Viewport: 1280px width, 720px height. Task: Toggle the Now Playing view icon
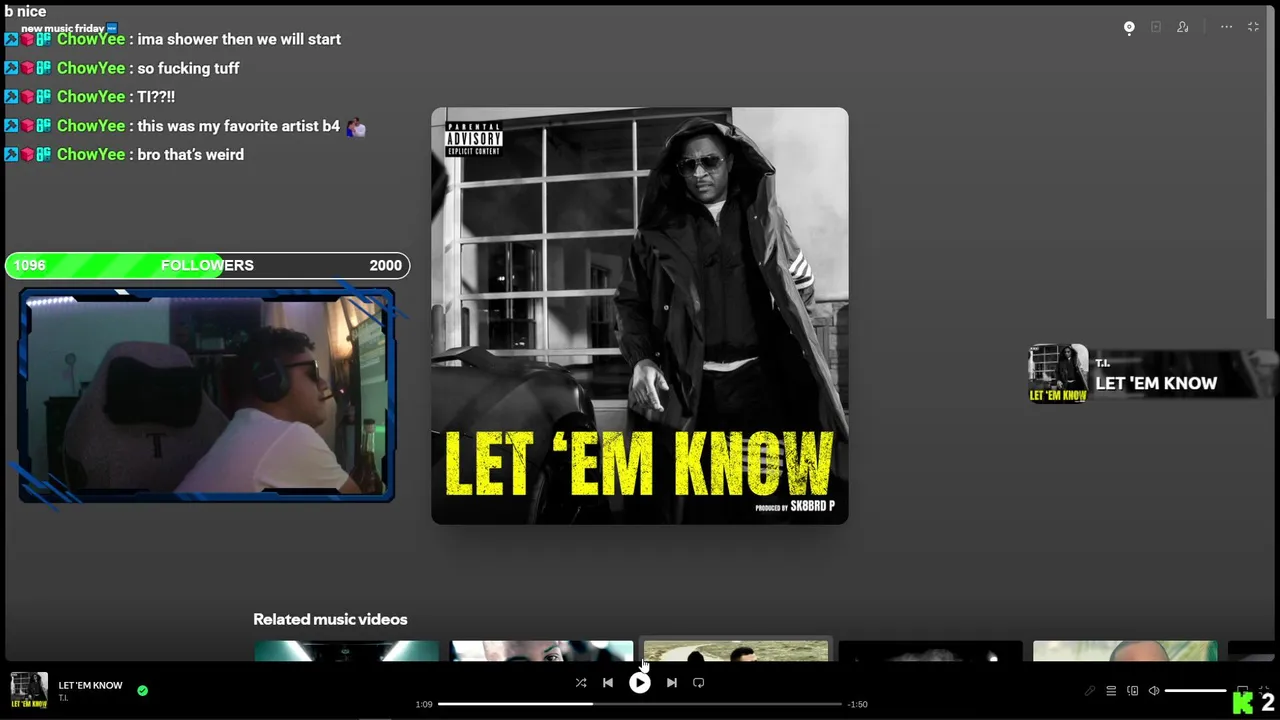[1129, 27]
